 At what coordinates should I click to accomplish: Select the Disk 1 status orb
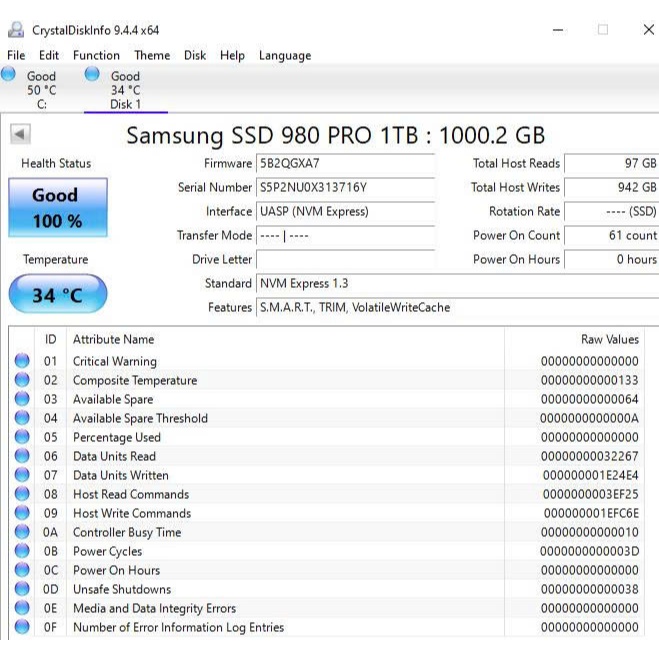[93, 74]
